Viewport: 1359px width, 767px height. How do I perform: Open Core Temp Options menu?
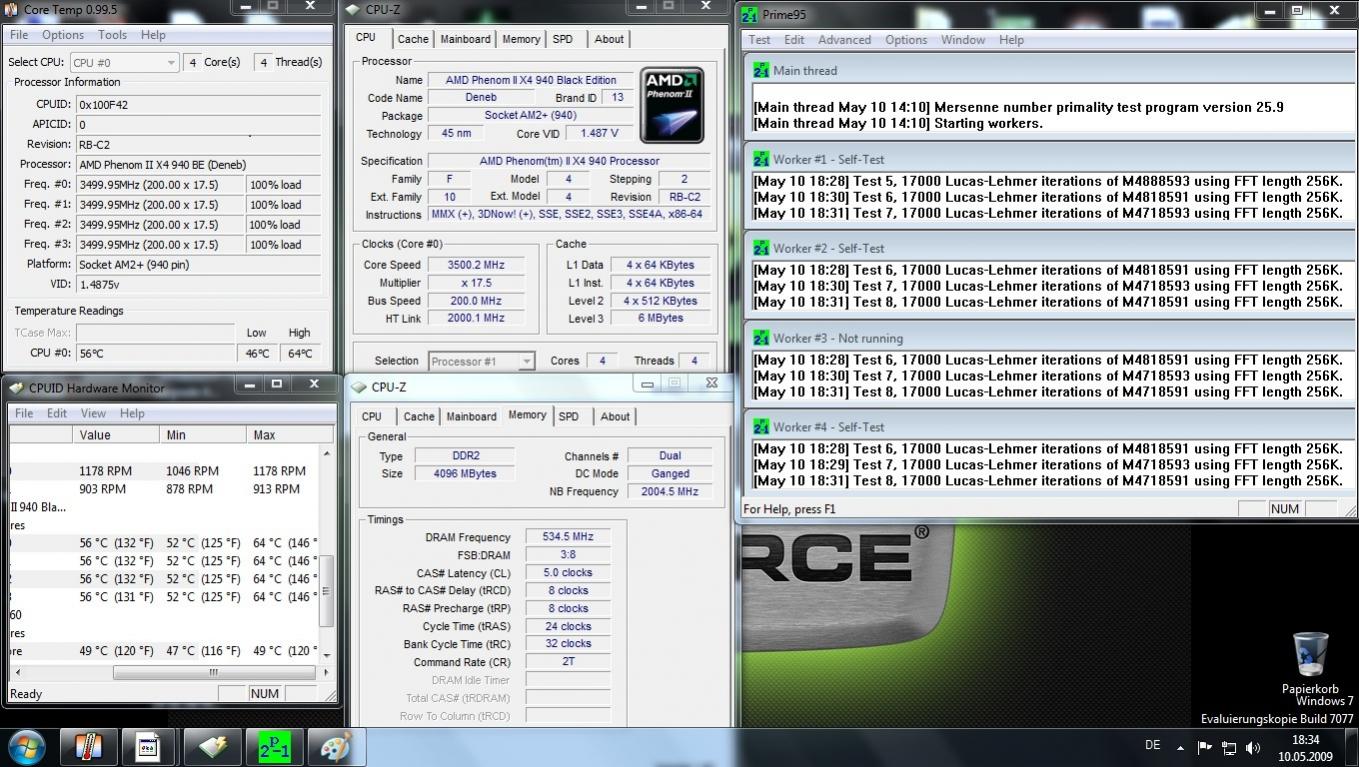(x=63, y=35)
